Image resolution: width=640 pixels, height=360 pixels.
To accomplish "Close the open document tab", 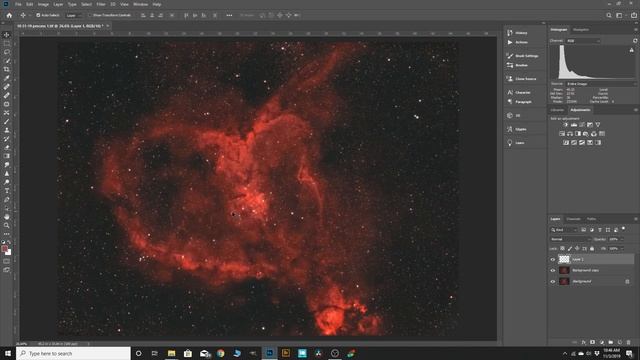I will [108, 26].
